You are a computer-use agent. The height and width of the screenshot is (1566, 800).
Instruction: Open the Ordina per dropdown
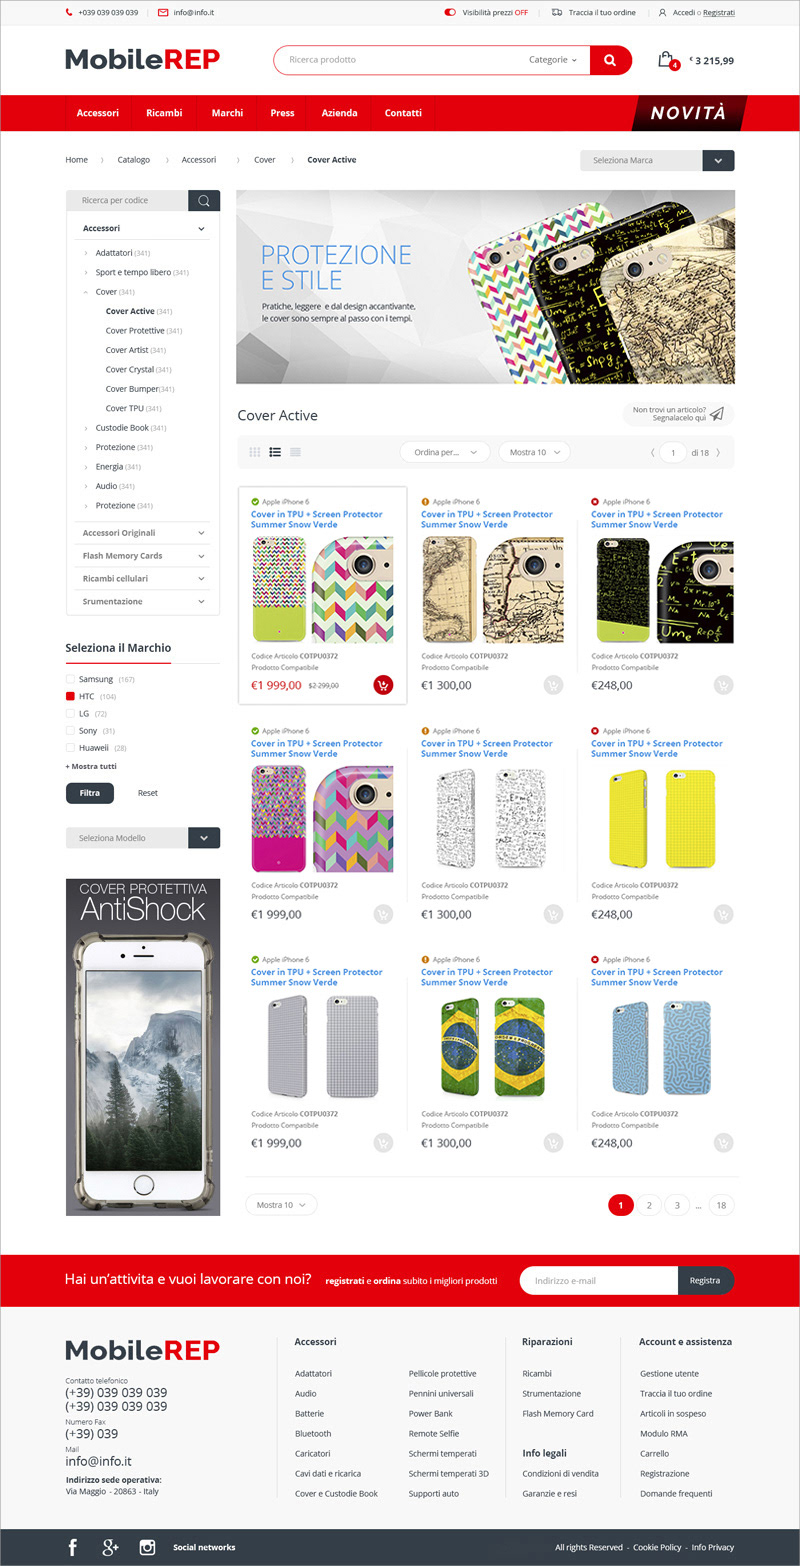pyautogui.click(x=445, y=452)
